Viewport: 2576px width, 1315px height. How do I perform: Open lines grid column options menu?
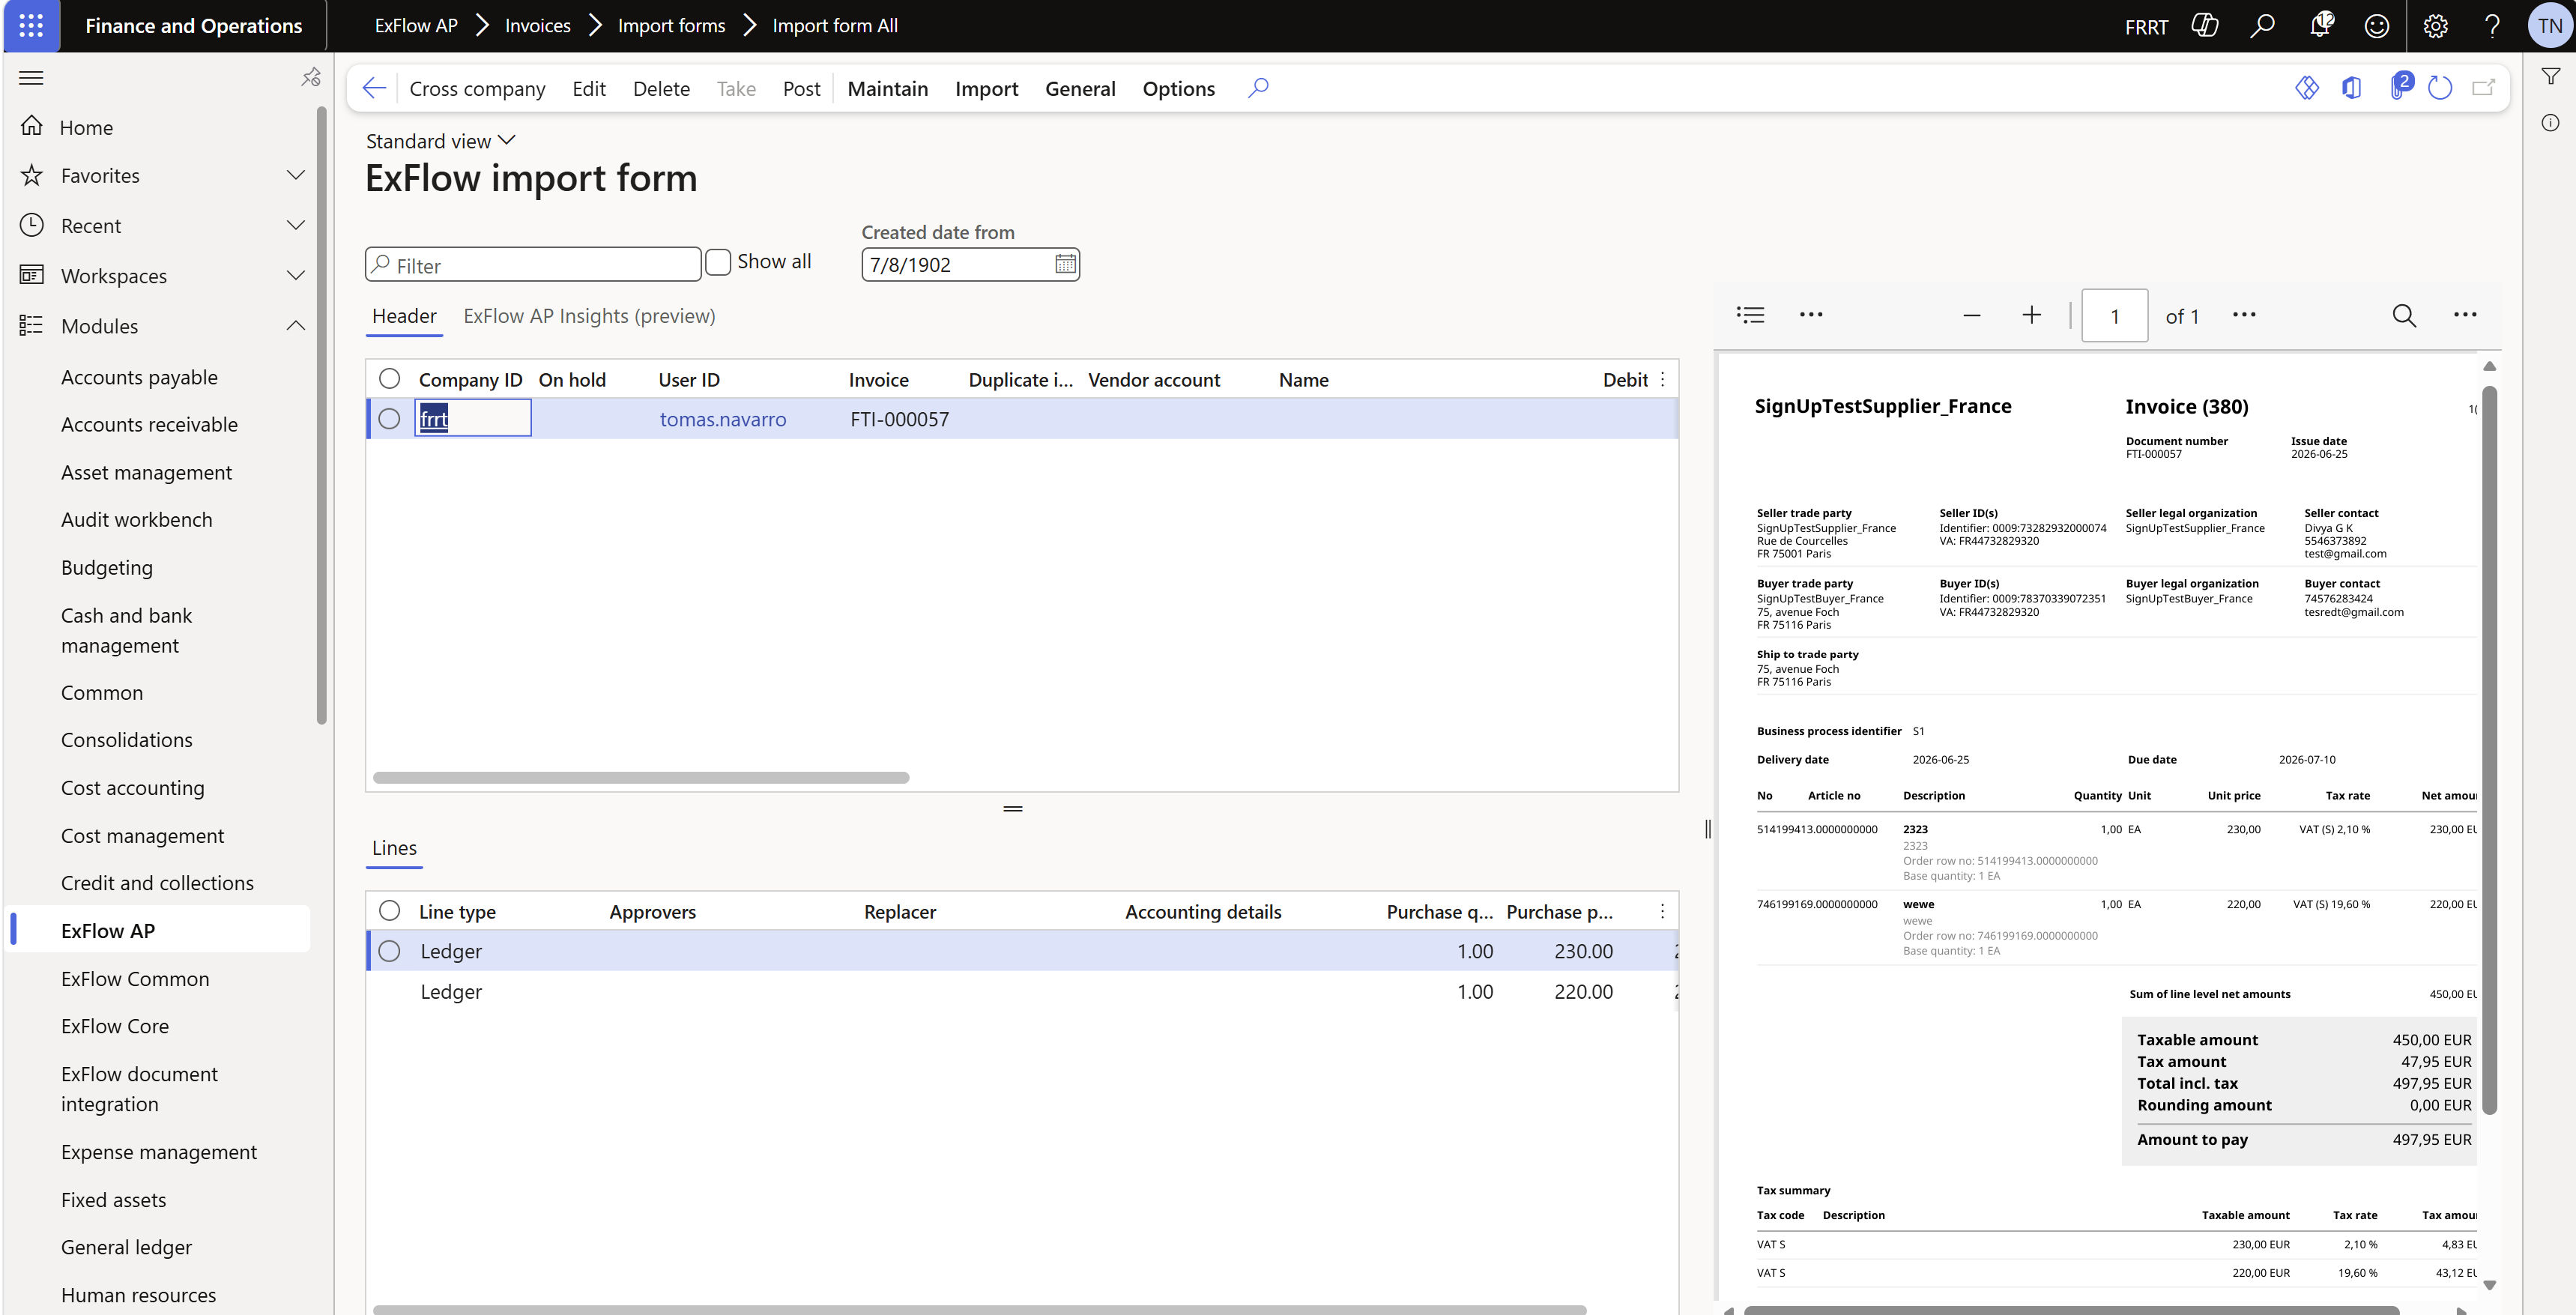click(1662, 911)
